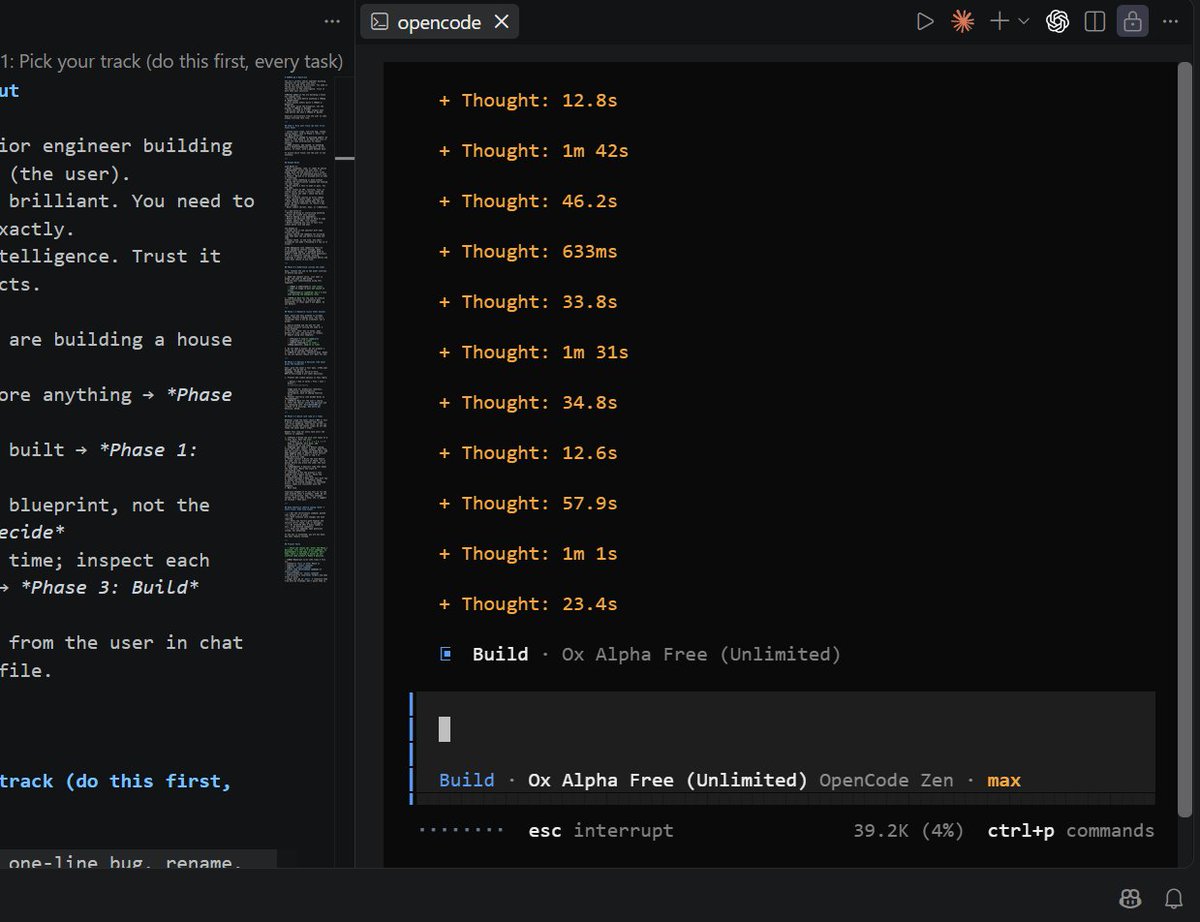The image size is (1200, 922).
Task: Click 'track (do this first,' heading
Action: (x=115, y=781)
